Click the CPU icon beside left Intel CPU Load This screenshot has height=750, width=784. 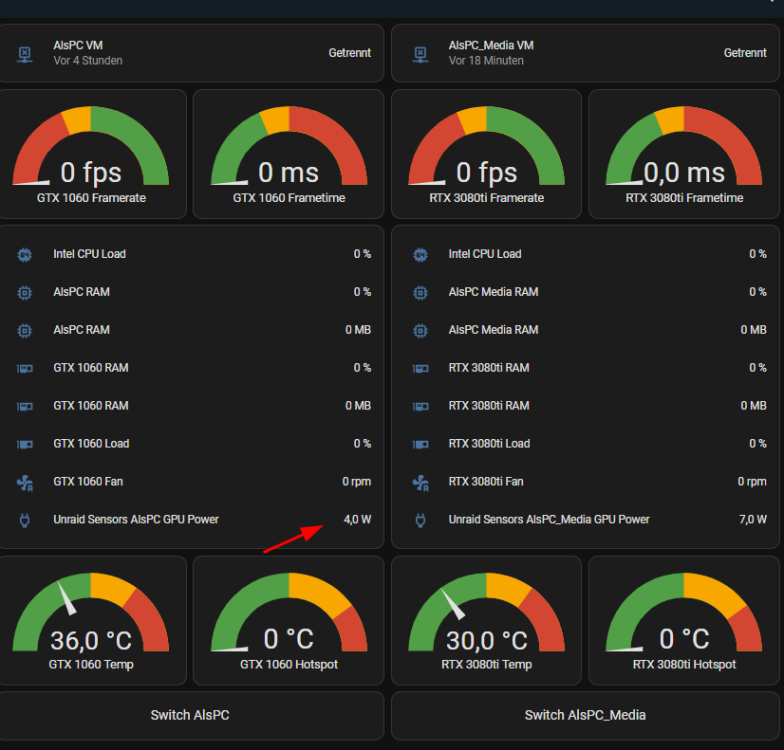(x=24, y=254)
